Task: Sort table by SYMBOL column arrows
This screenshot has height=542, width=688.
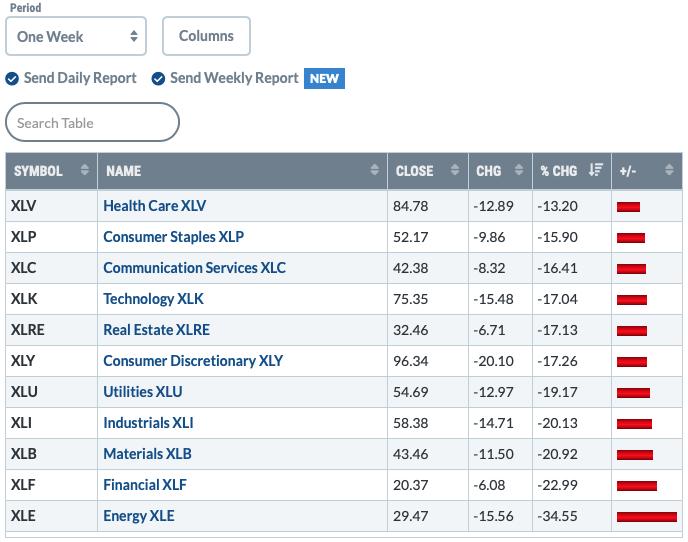Action: tap(85, 170)
